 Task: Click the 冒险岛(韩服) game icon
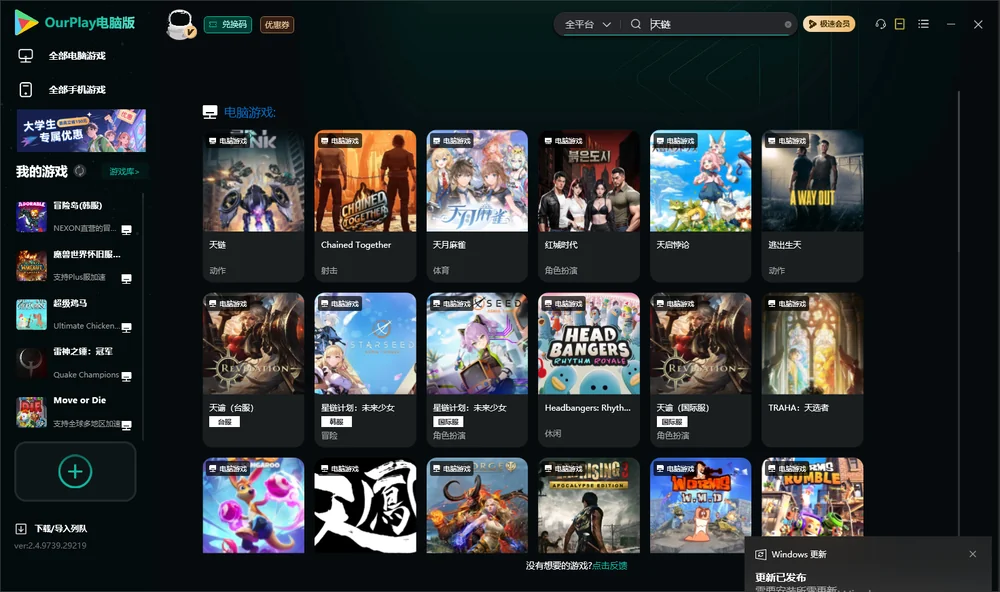coord(31,217)
